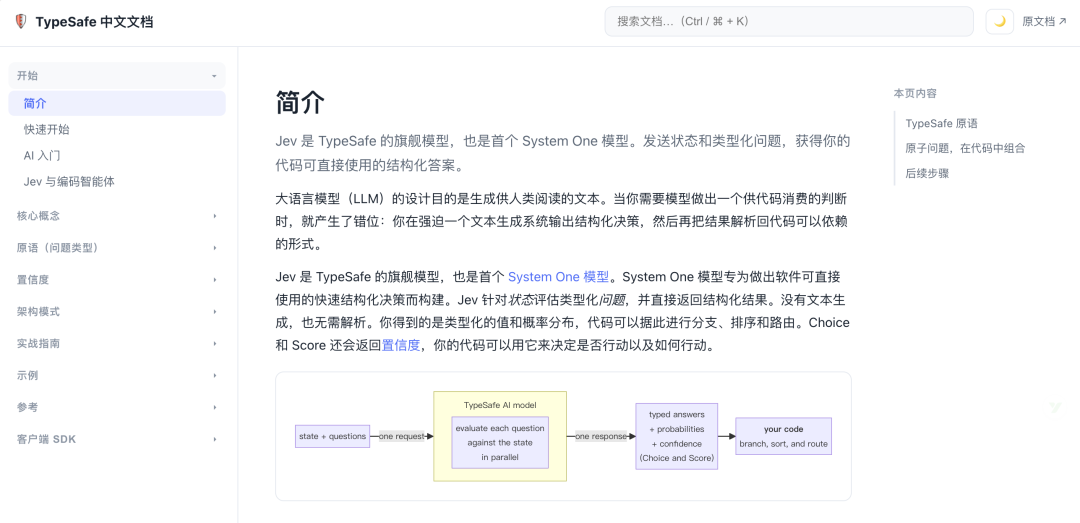The image size is (1080, 523).
Task: Click the 本页内容 outline label
Action: (x=915, y=93)
